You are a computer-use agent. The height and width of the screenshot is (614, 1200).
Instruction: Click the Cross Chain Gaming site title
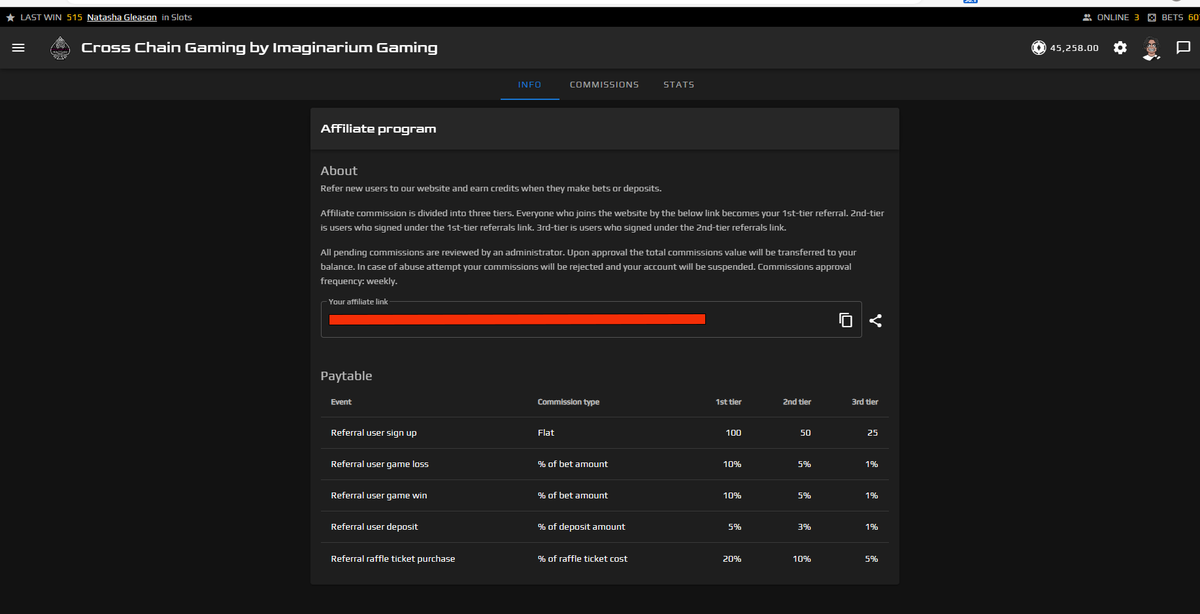coord(259,48)
